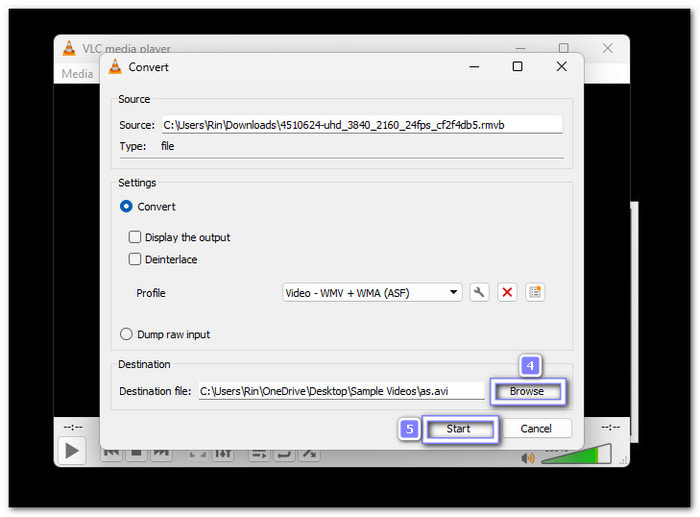This screenshot has height=517, width=700.
Task: Maximize the VLC media player window
Action: 564,48
